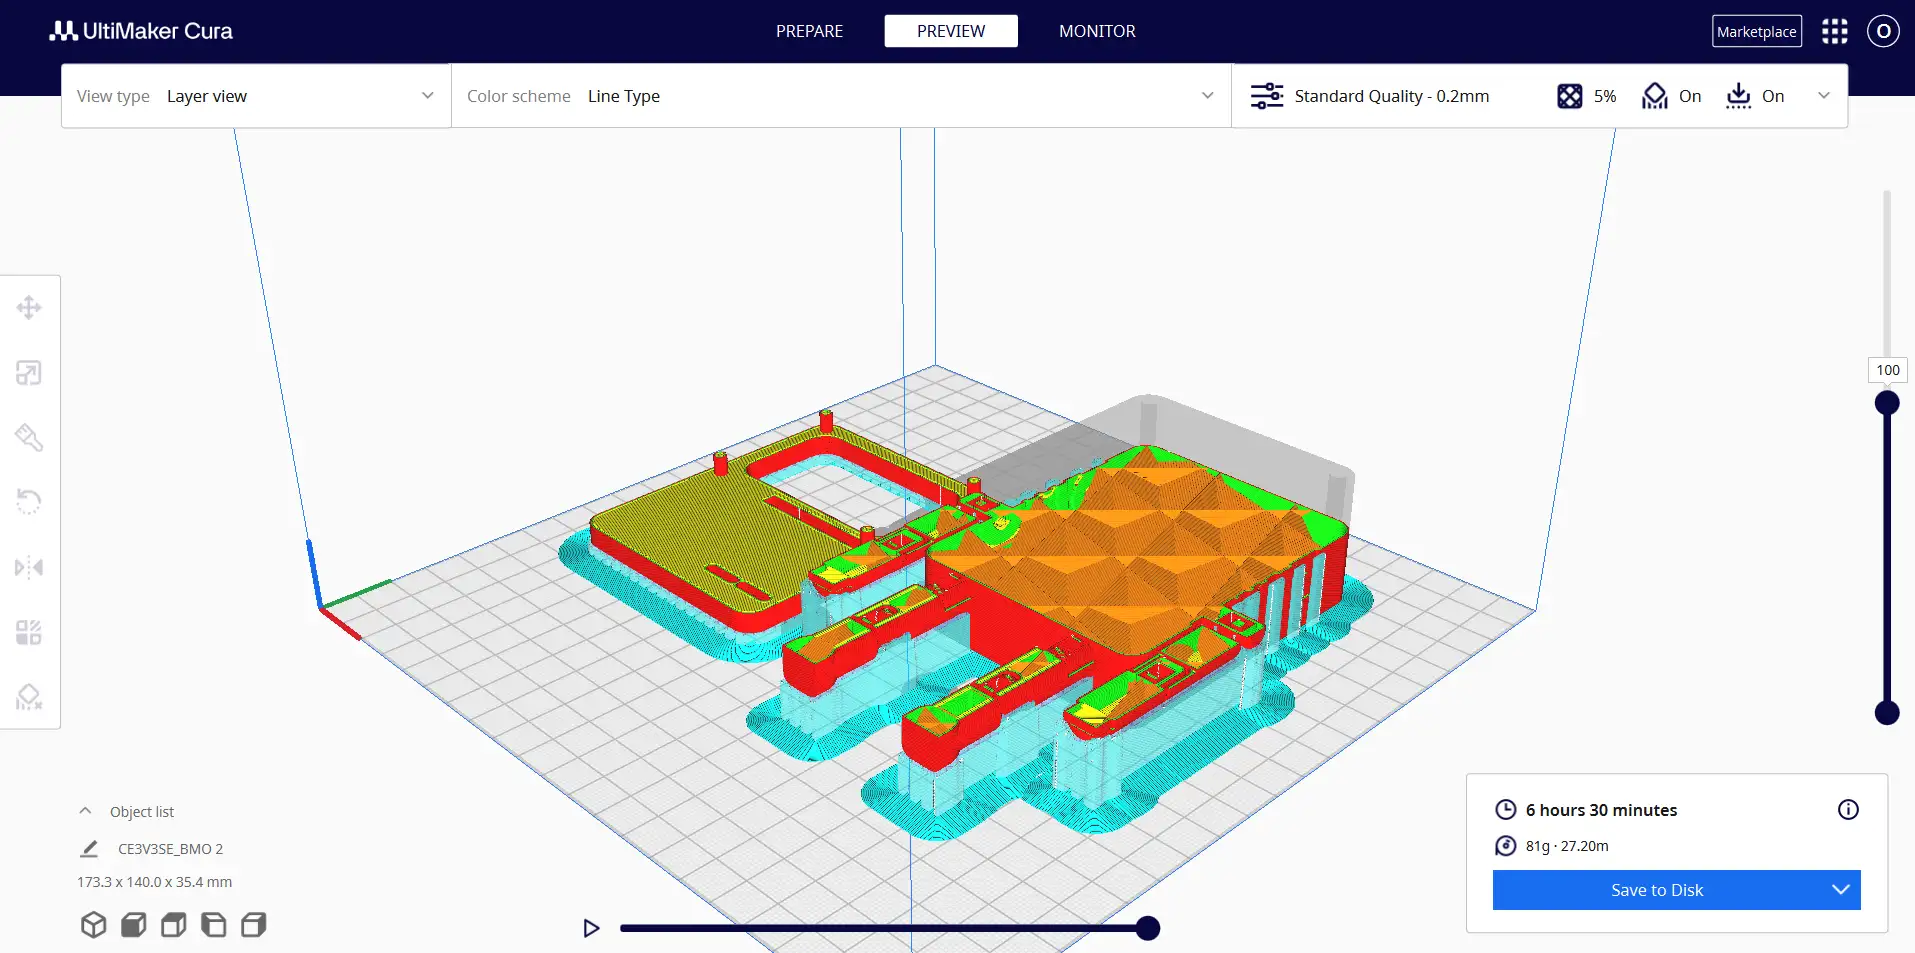Select the Rotate tool in left toolbar
Image resolution: width=1915 pixels, height=953 pixels.
(29, 501)
